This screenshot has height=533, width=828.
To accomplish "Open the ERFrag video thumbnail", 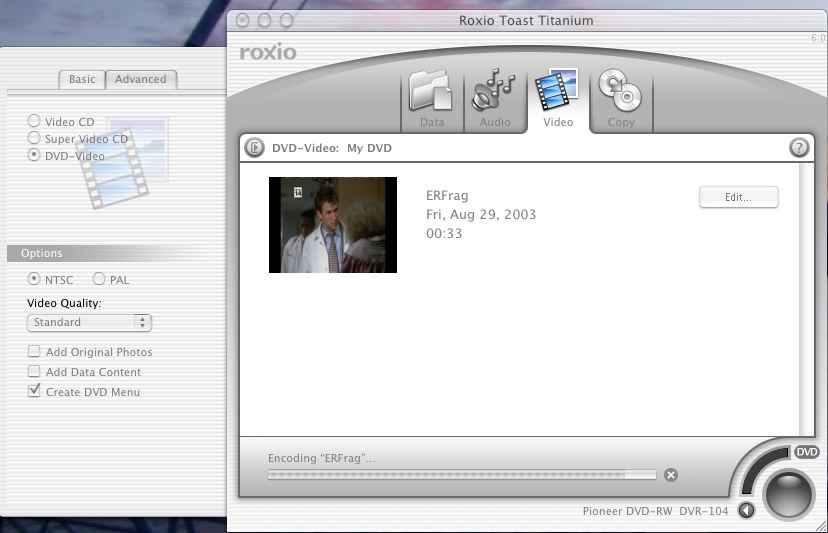I will tap(333, 225).
